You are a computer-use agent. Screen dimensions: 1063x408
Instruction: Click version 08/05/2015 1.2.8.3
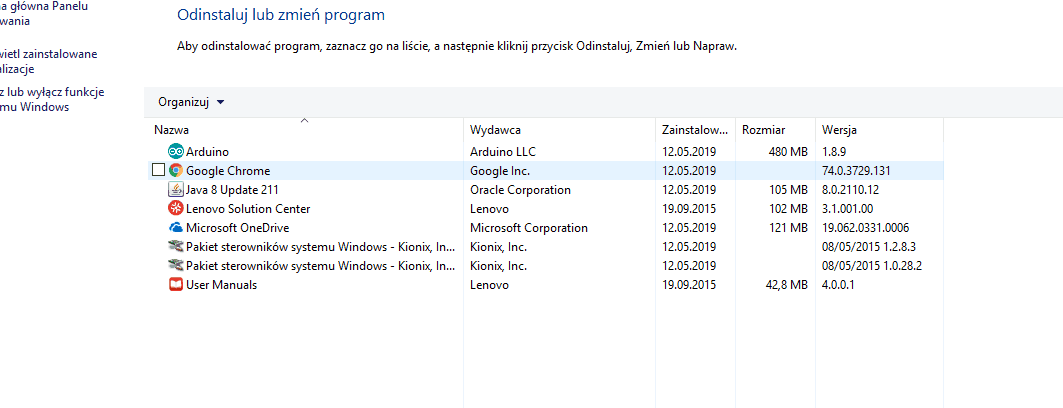click(x=869, y=247)
